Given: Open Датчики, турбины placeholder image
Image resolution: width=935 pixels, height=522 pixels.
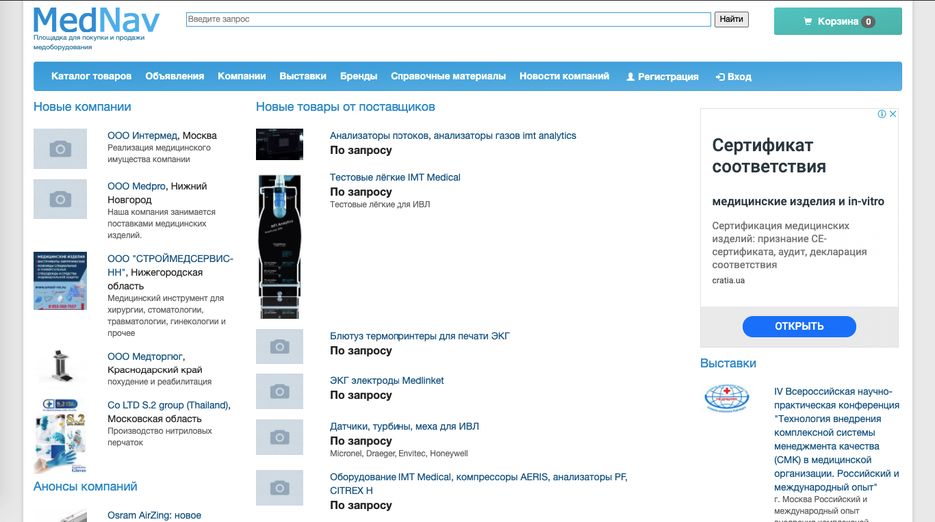Looking at the screenshot, I should tap(280, 437).
